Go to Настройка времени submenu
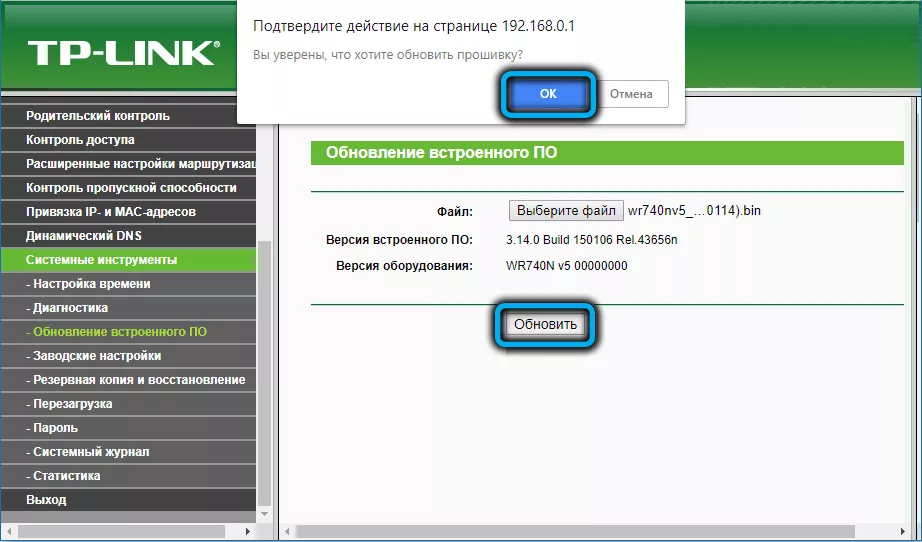The height and width of the screenshot is (542, 922). tap(128, 284)
